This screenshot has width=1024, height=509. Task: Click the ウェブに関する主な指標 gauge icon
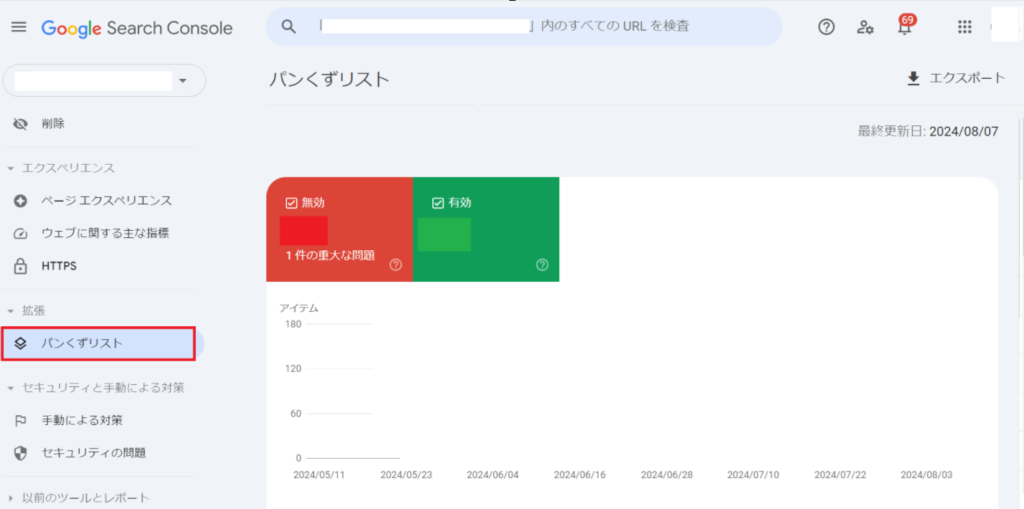[x=20, y=233]
